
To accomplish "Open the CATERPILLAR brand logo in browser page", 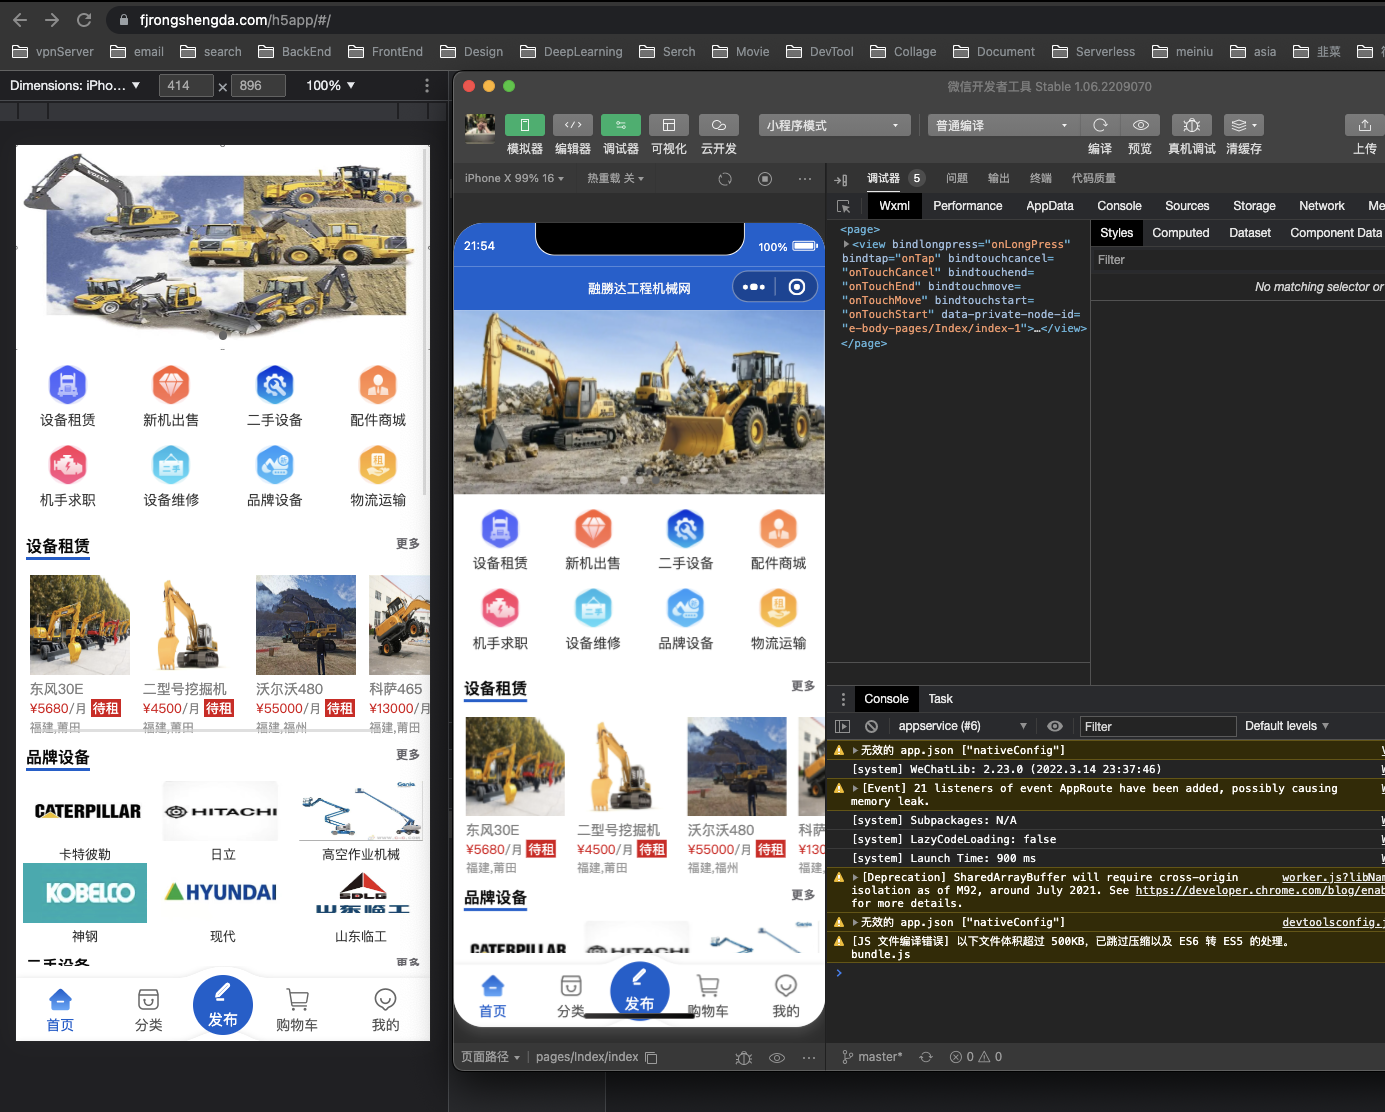I will click(x=88, y=811).
